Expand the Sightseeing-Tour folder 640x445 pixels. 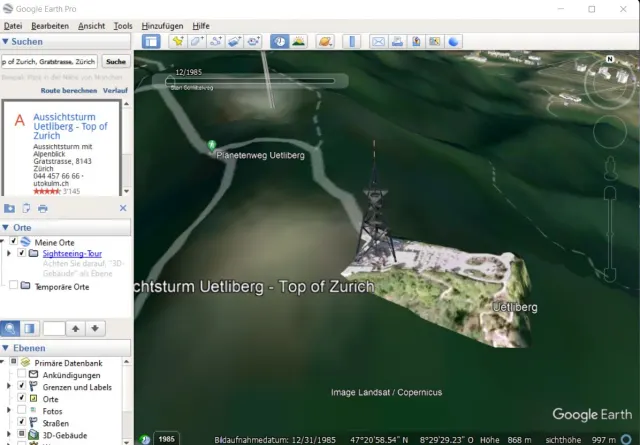(8, 254)
